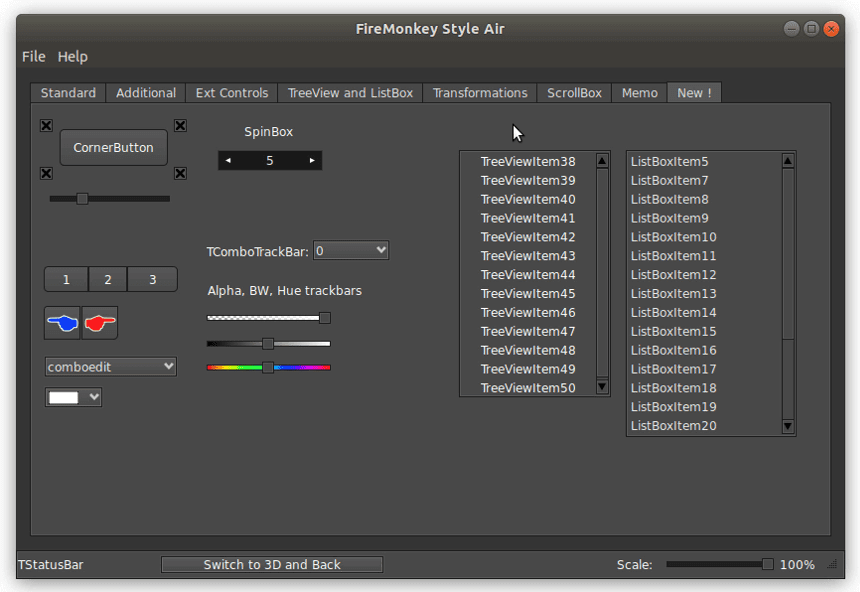Click the Hue rainbow trackbar thumb
Image resolution: width=860 pixels, height=592 pixels.
coord(268,368)
